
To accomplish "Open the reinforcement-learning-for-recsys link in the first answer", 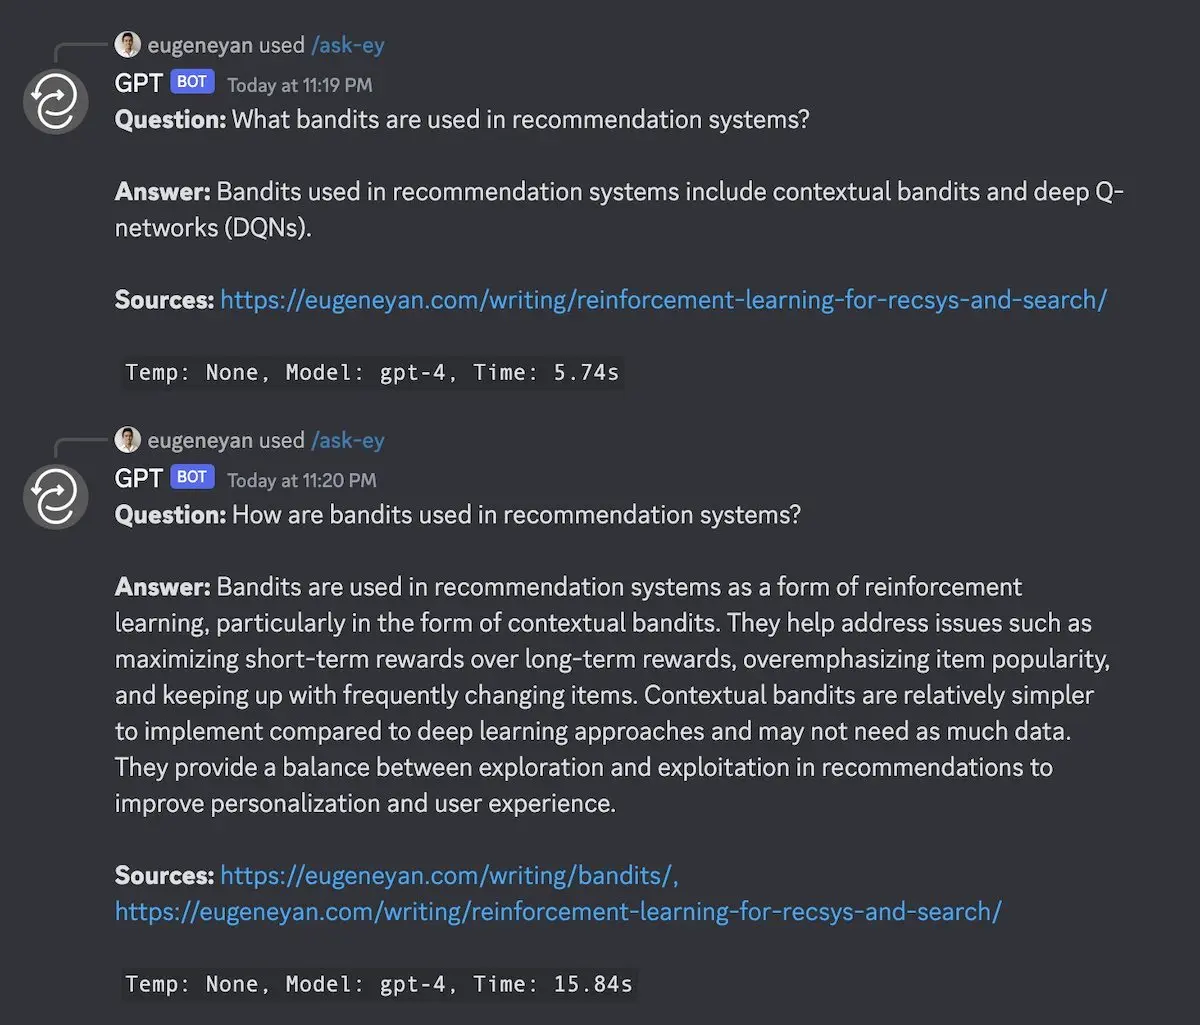I will tap(664, 300).
